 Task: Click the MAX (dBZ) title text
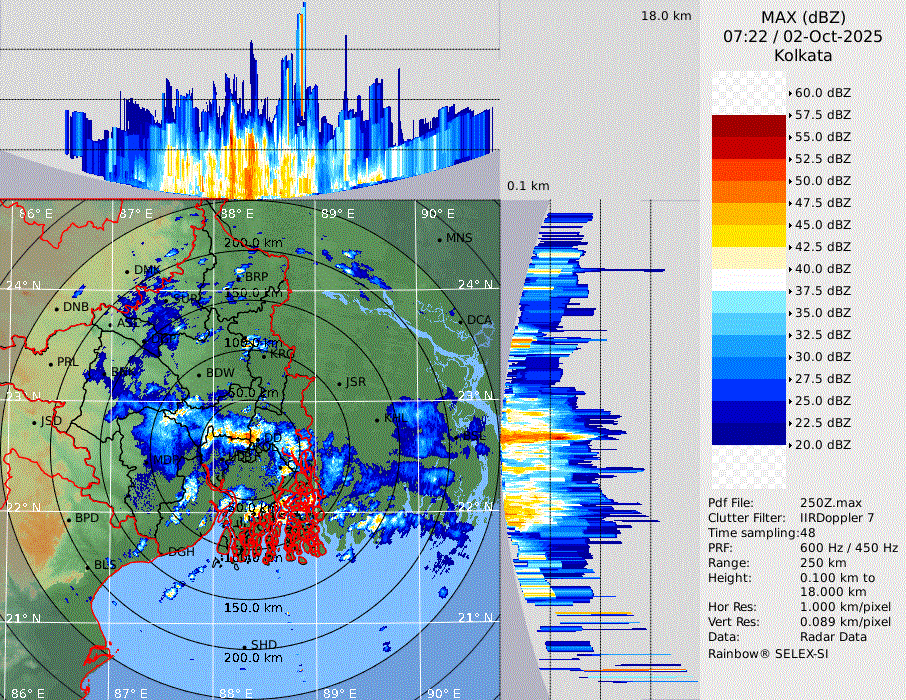tap(803, 17)
